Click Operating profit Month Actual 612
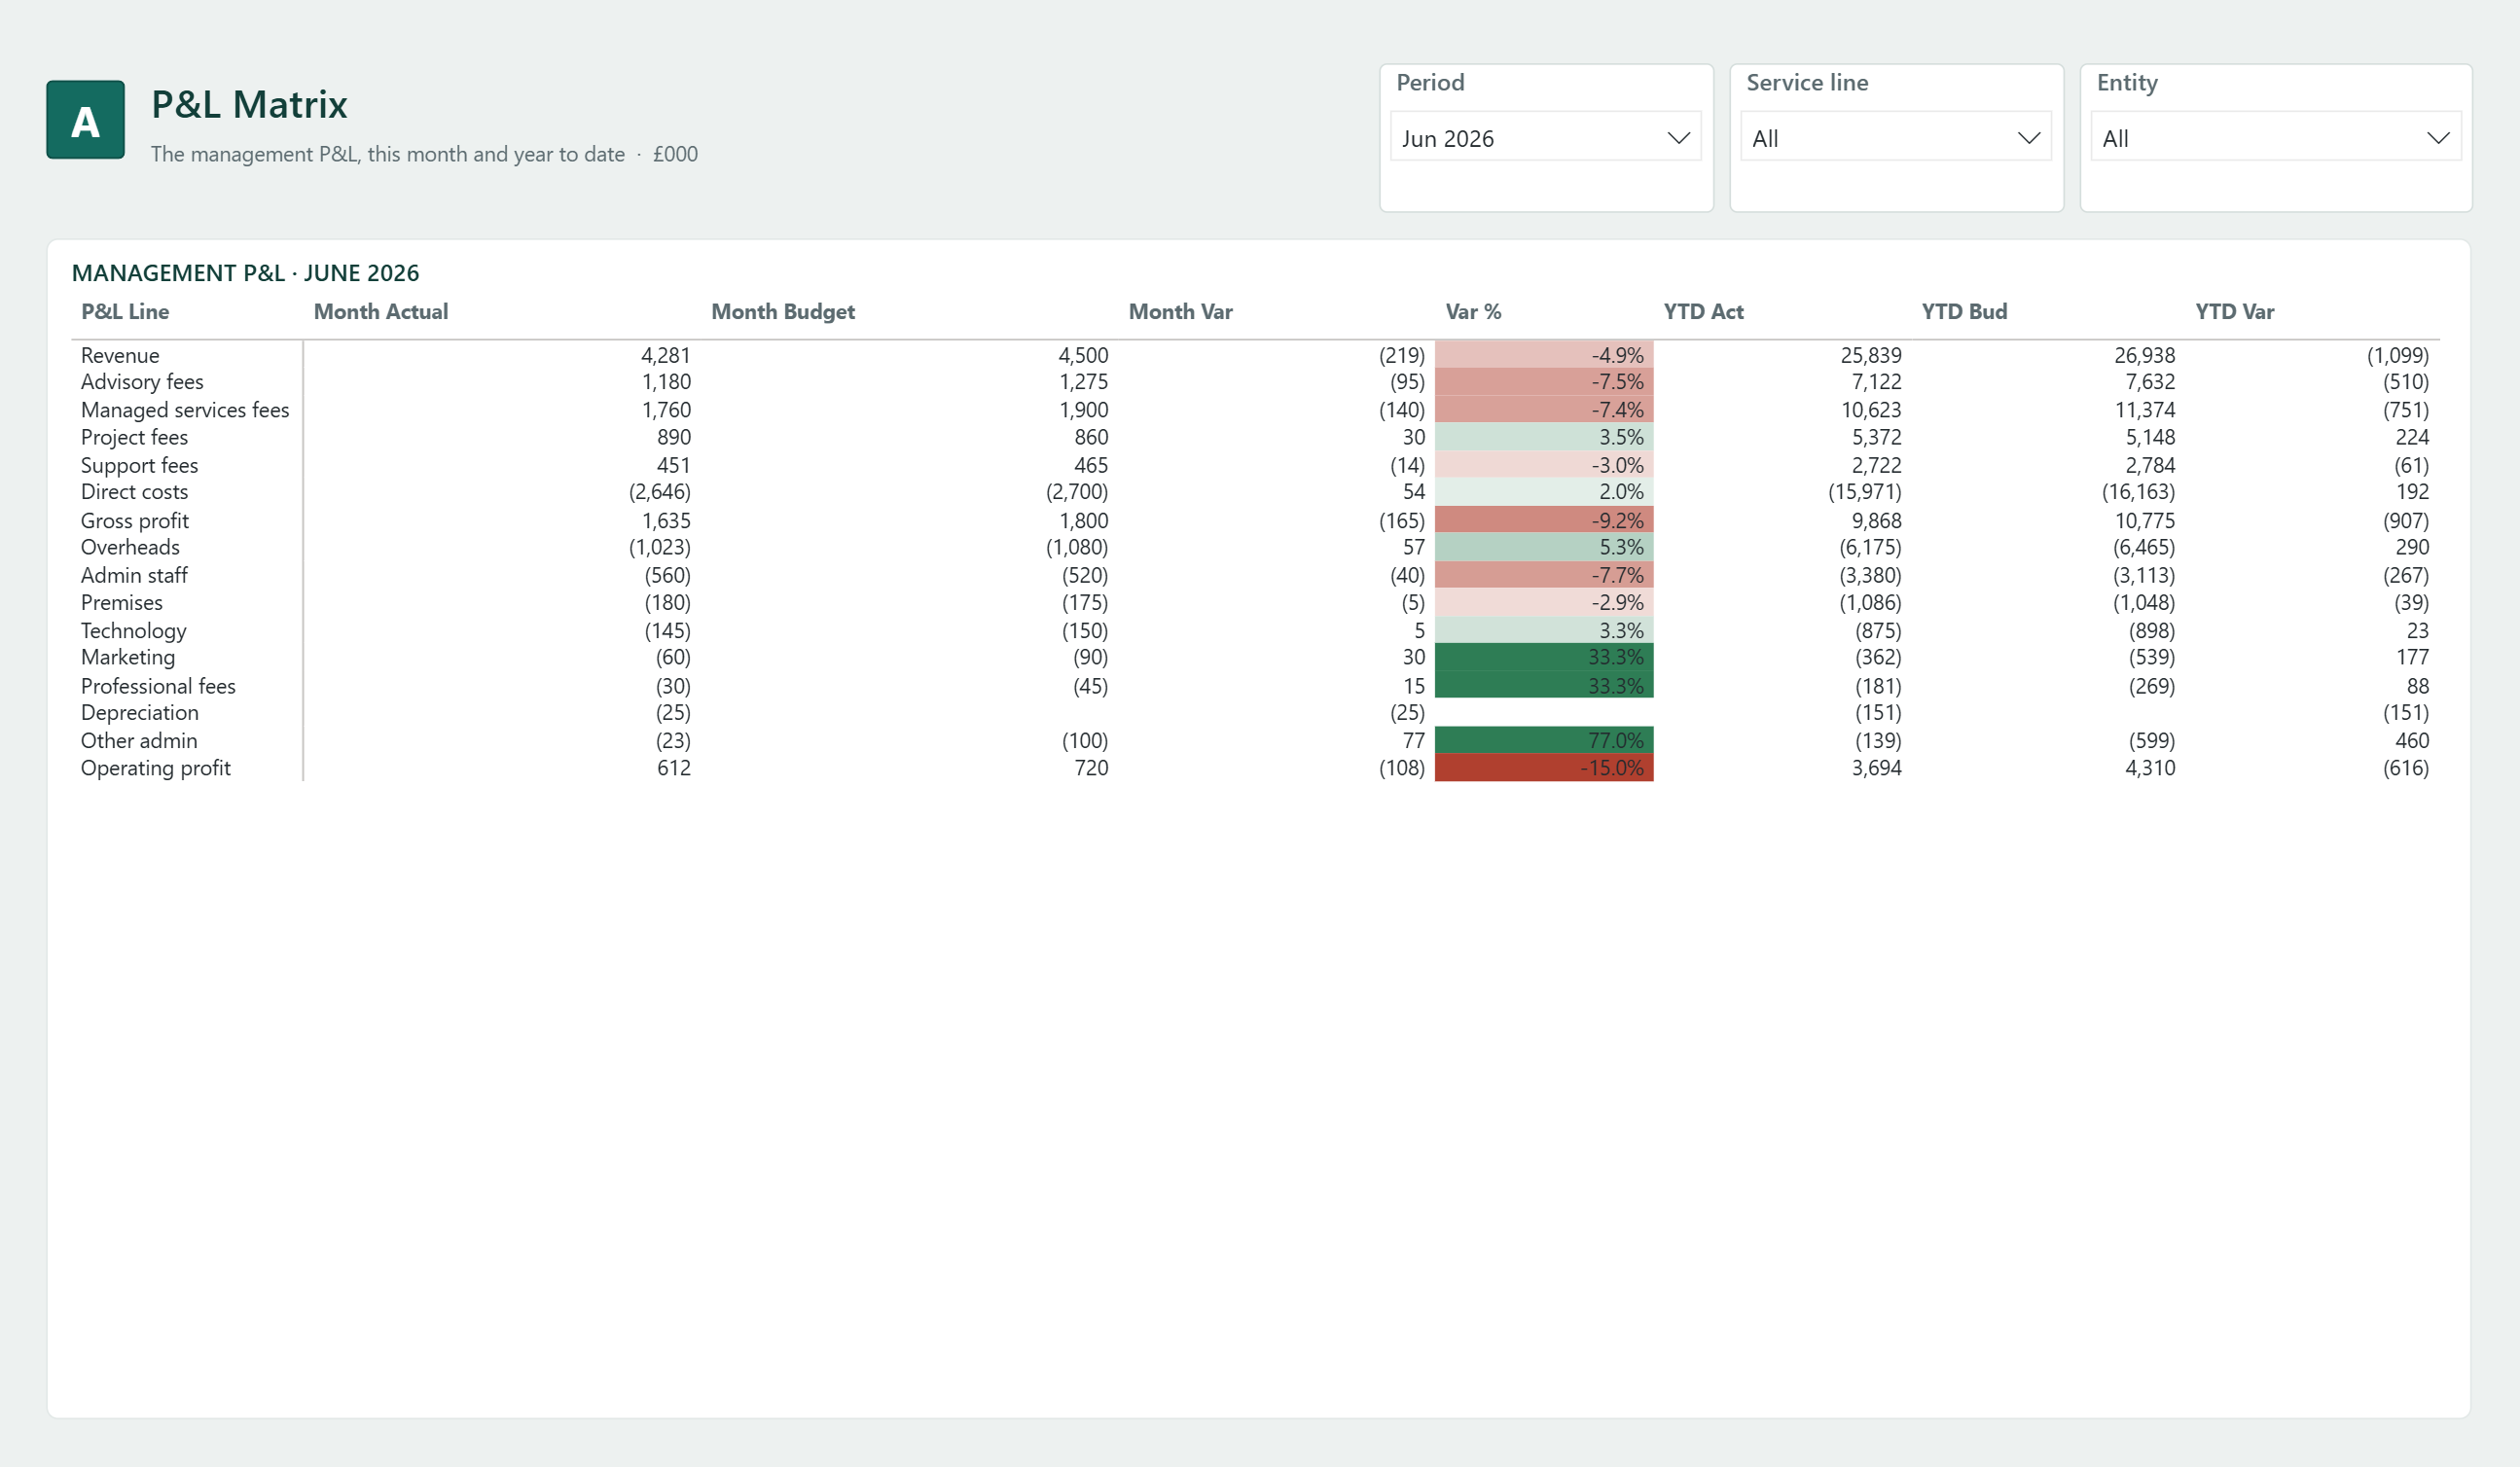Image resolution: width=2520 pixels, height=1467 pixels. tap(674, 768)
